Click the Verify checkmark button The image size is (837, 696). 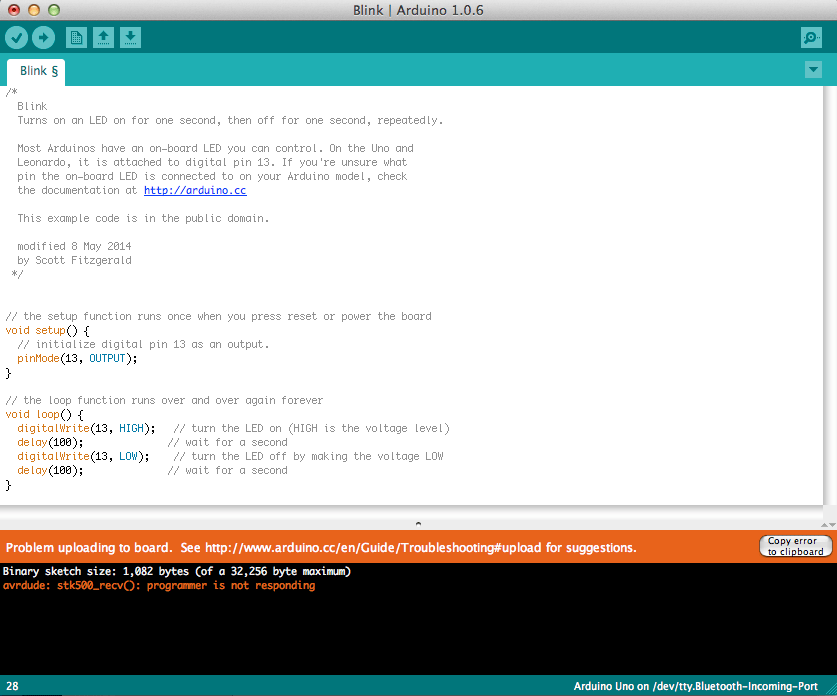click(x=17, y=37)
